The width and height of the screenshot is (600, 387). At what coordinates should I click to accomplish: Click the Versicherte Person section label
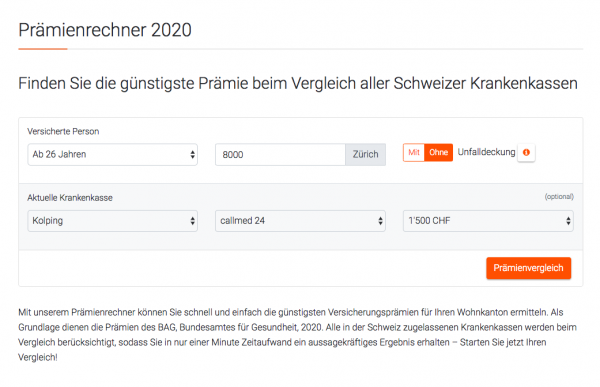click(x=63, y=131)
